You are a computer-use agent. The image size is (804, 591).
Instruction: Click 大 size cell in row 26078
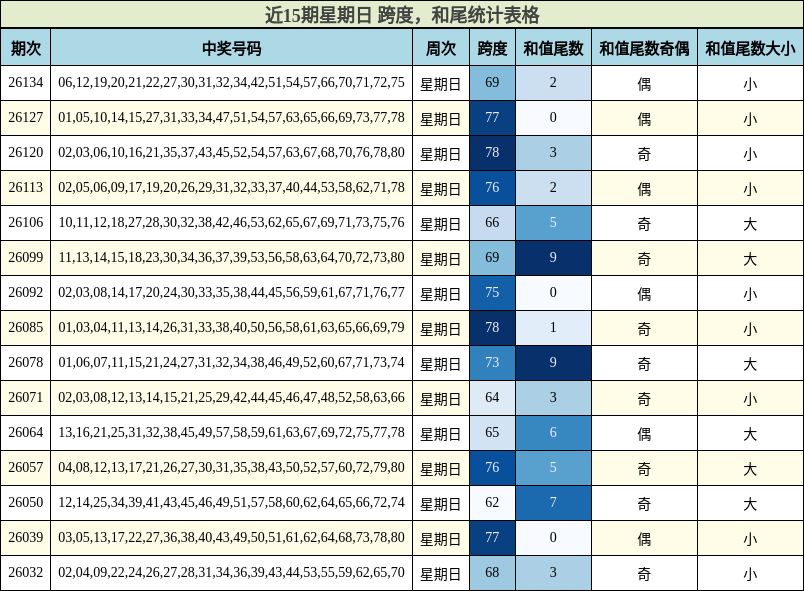[750, 363]
